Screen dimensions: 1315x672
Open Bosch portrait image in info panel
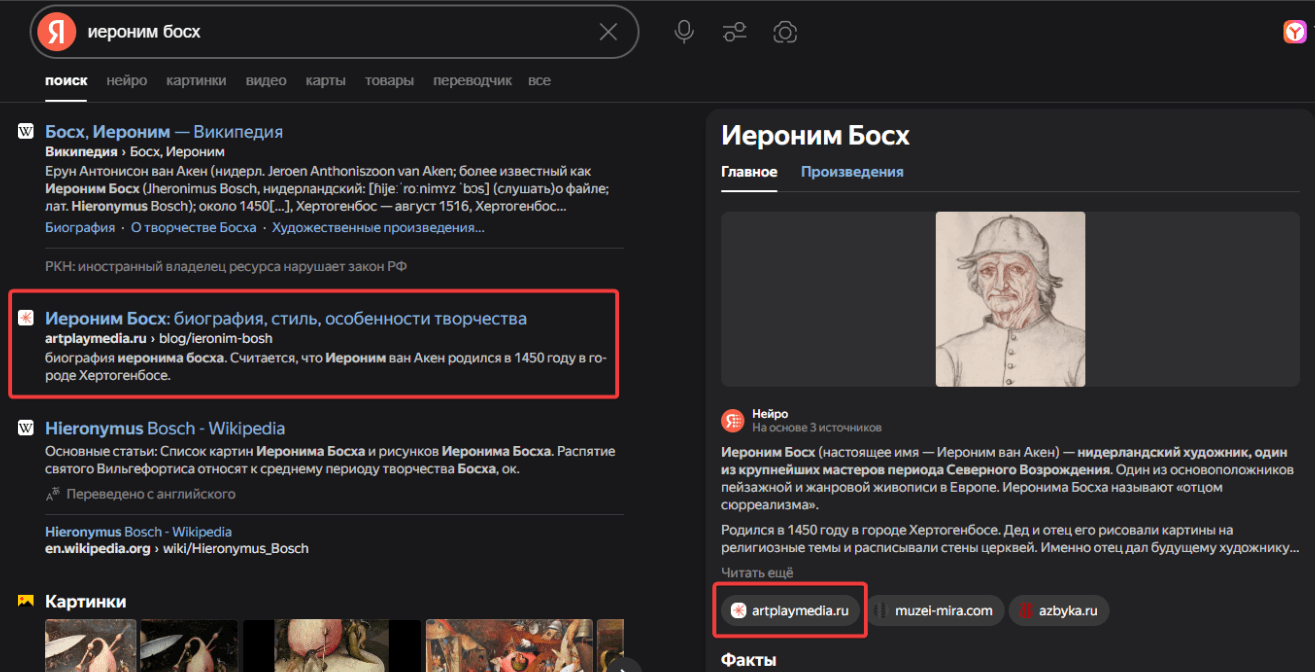[x=1010, y=299]
